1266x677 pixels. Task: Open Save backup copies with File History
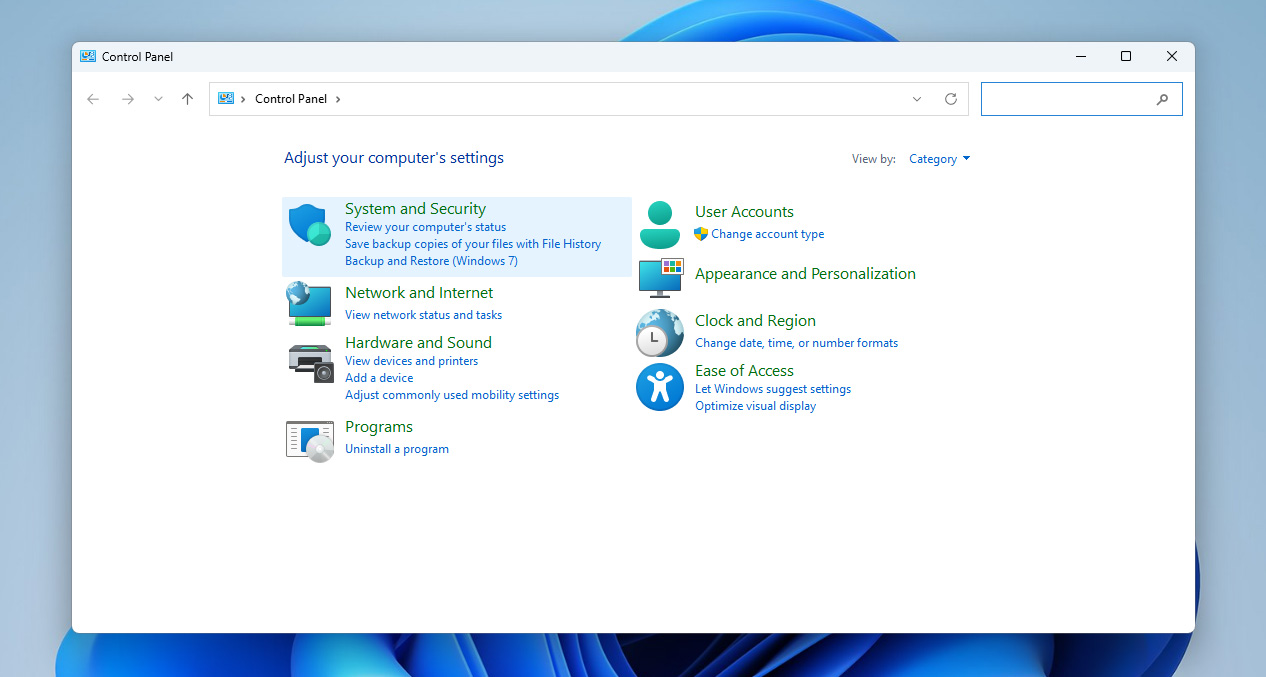pos(473,244)
